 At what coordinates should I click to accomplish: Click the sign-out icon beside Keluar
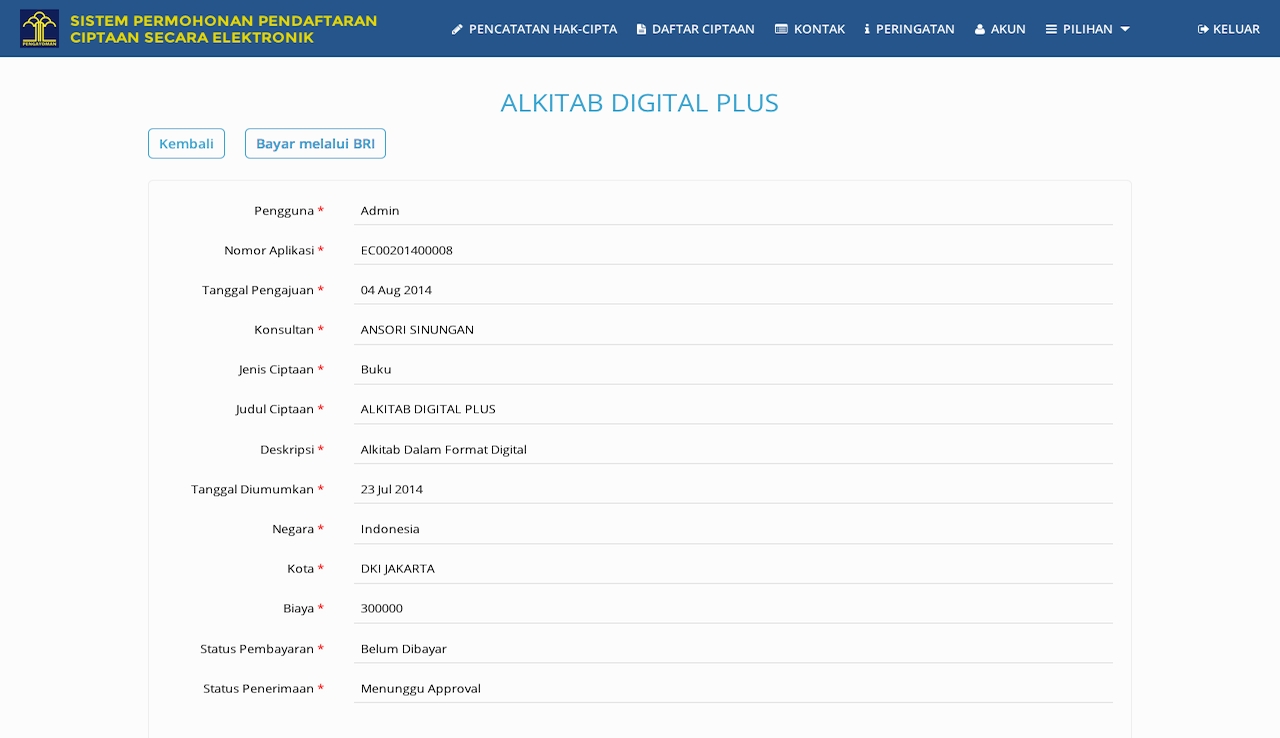1203,29
